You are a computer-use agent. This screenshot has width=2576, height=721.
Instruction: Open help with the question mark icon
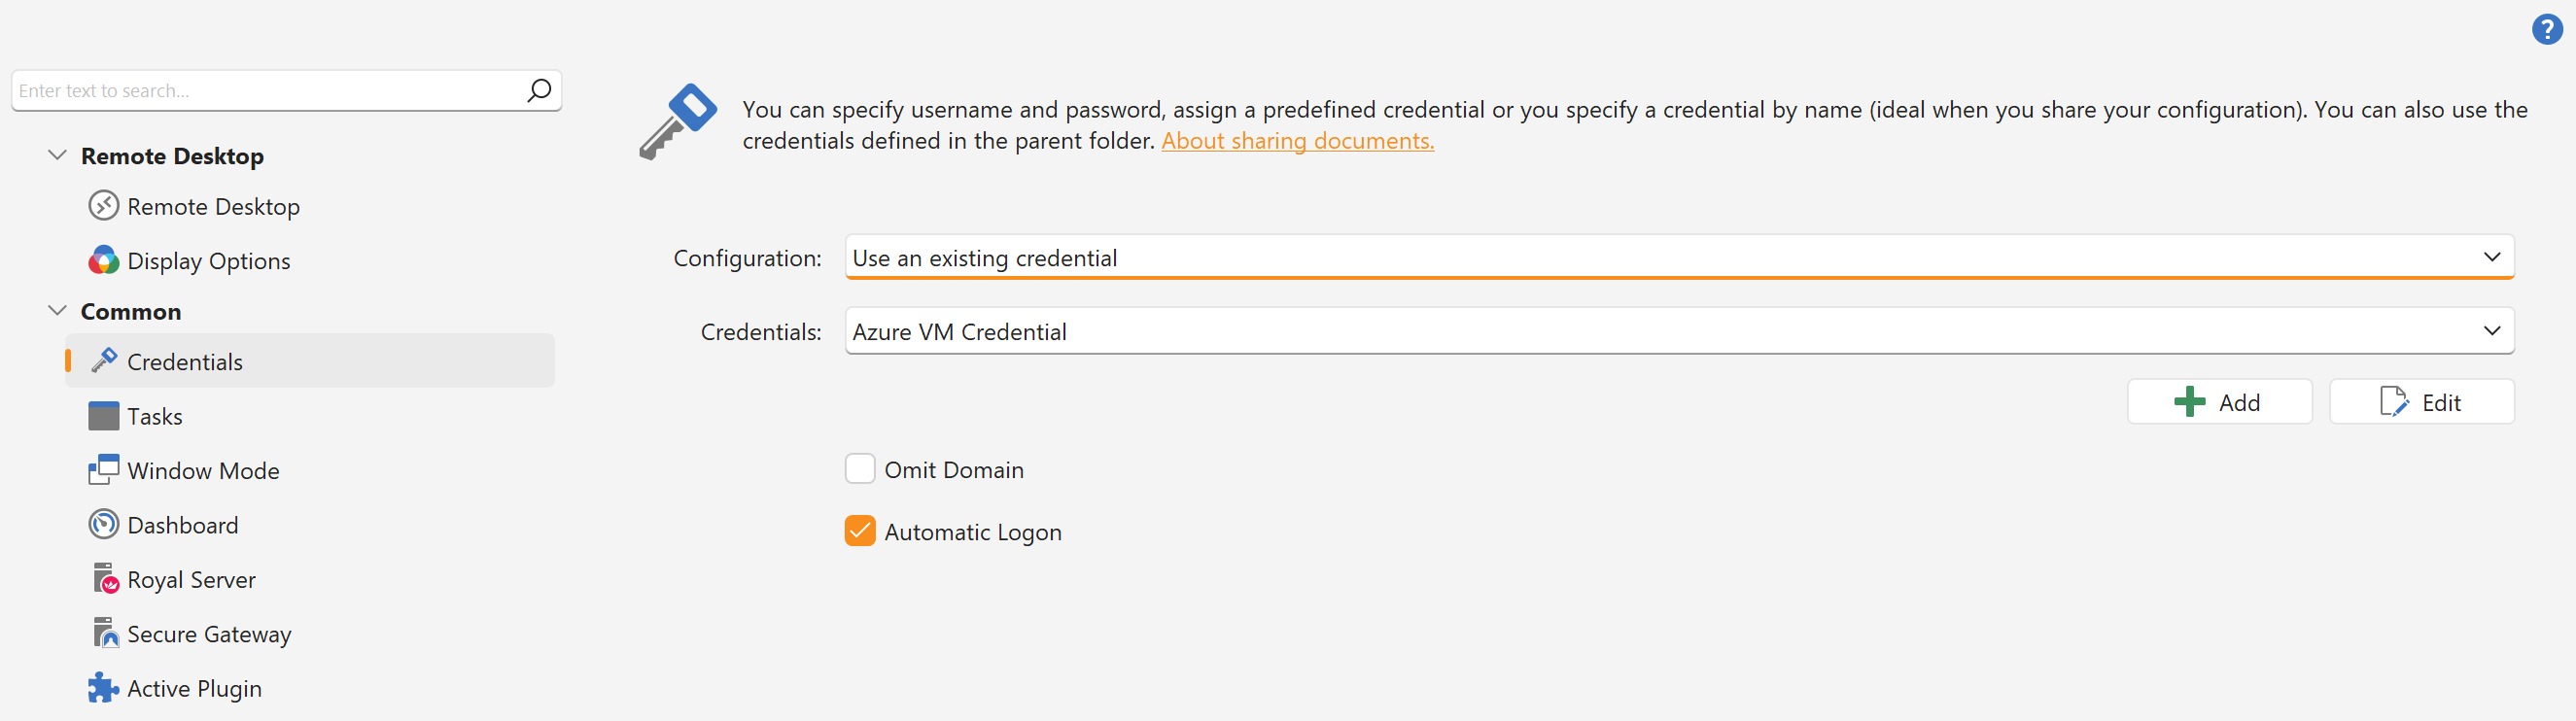(x=2546, y=30)
